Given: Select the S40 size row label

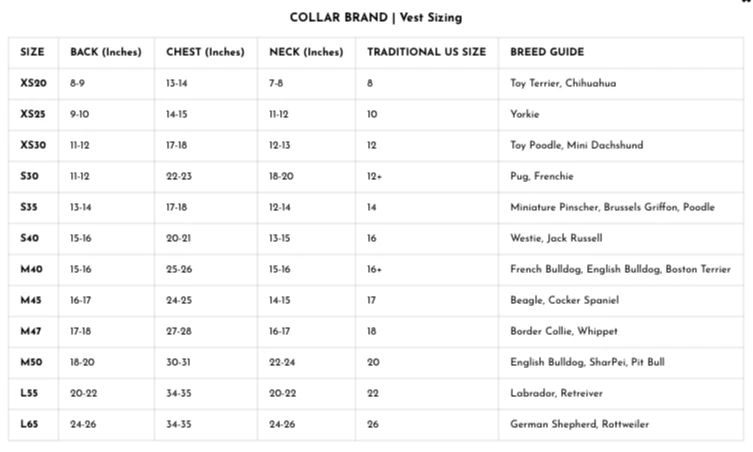Looking at the screenshot, I should pyautogui.click(x=29, y=238).
